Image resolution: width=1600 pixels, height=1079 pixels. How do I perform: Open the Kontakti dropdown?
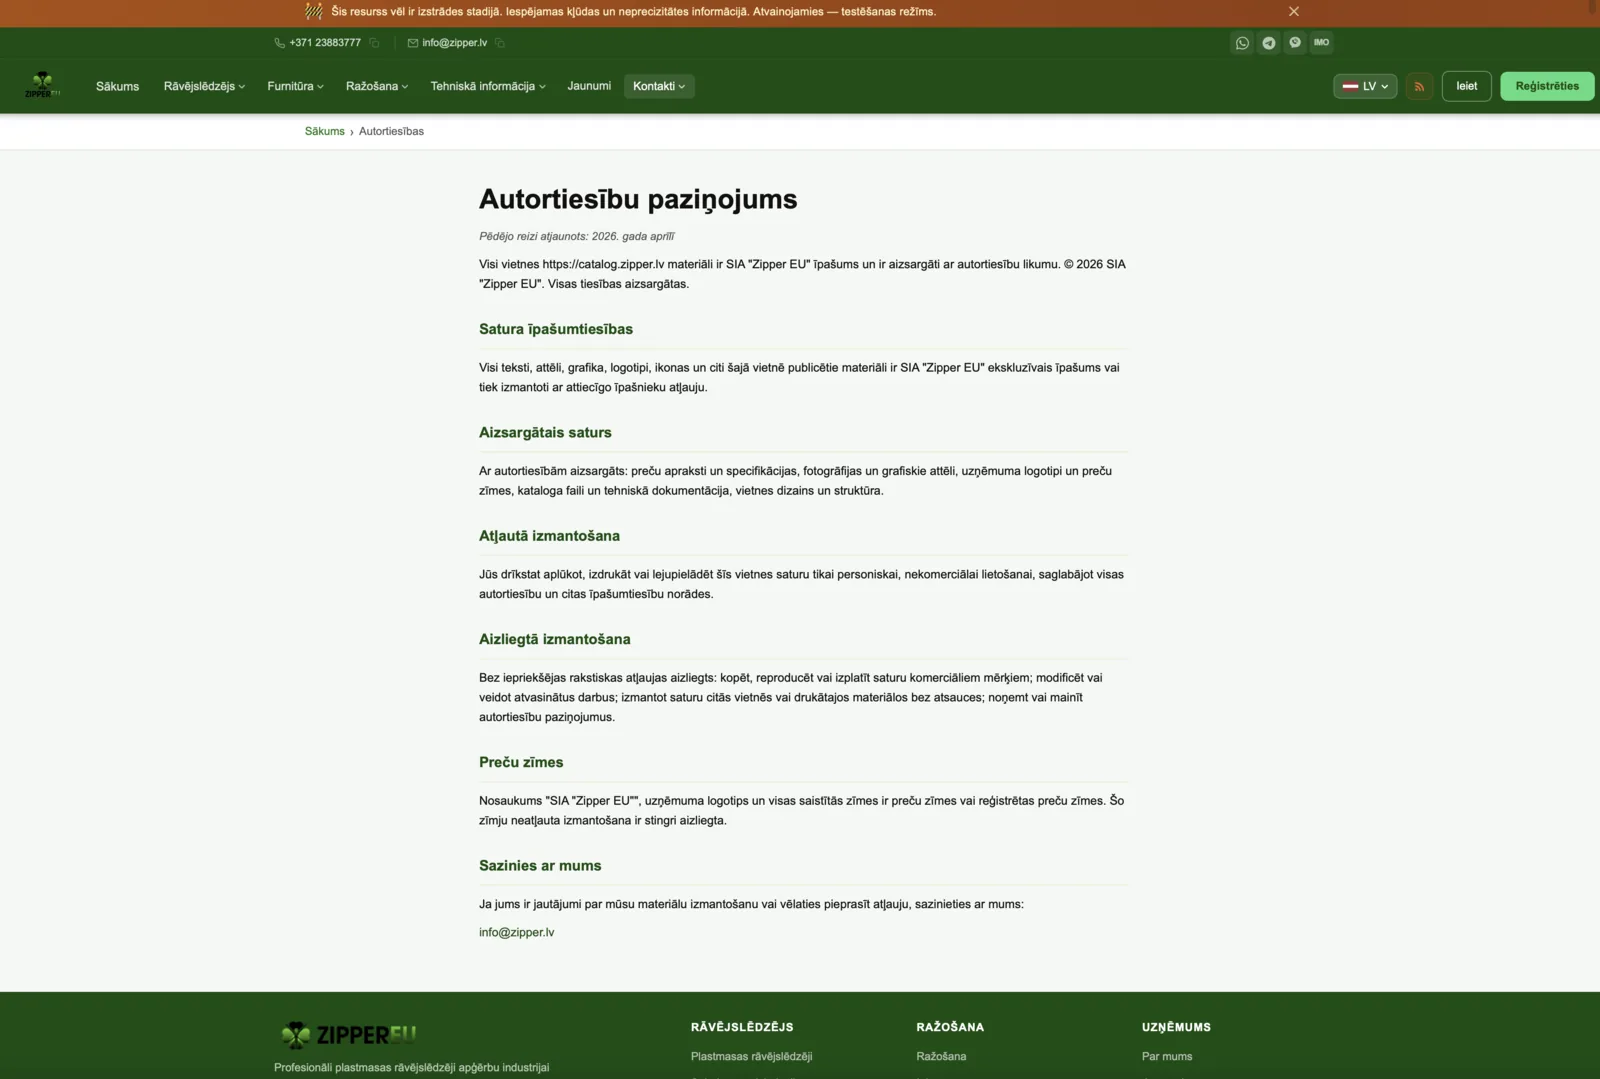[x=659, y=86]
